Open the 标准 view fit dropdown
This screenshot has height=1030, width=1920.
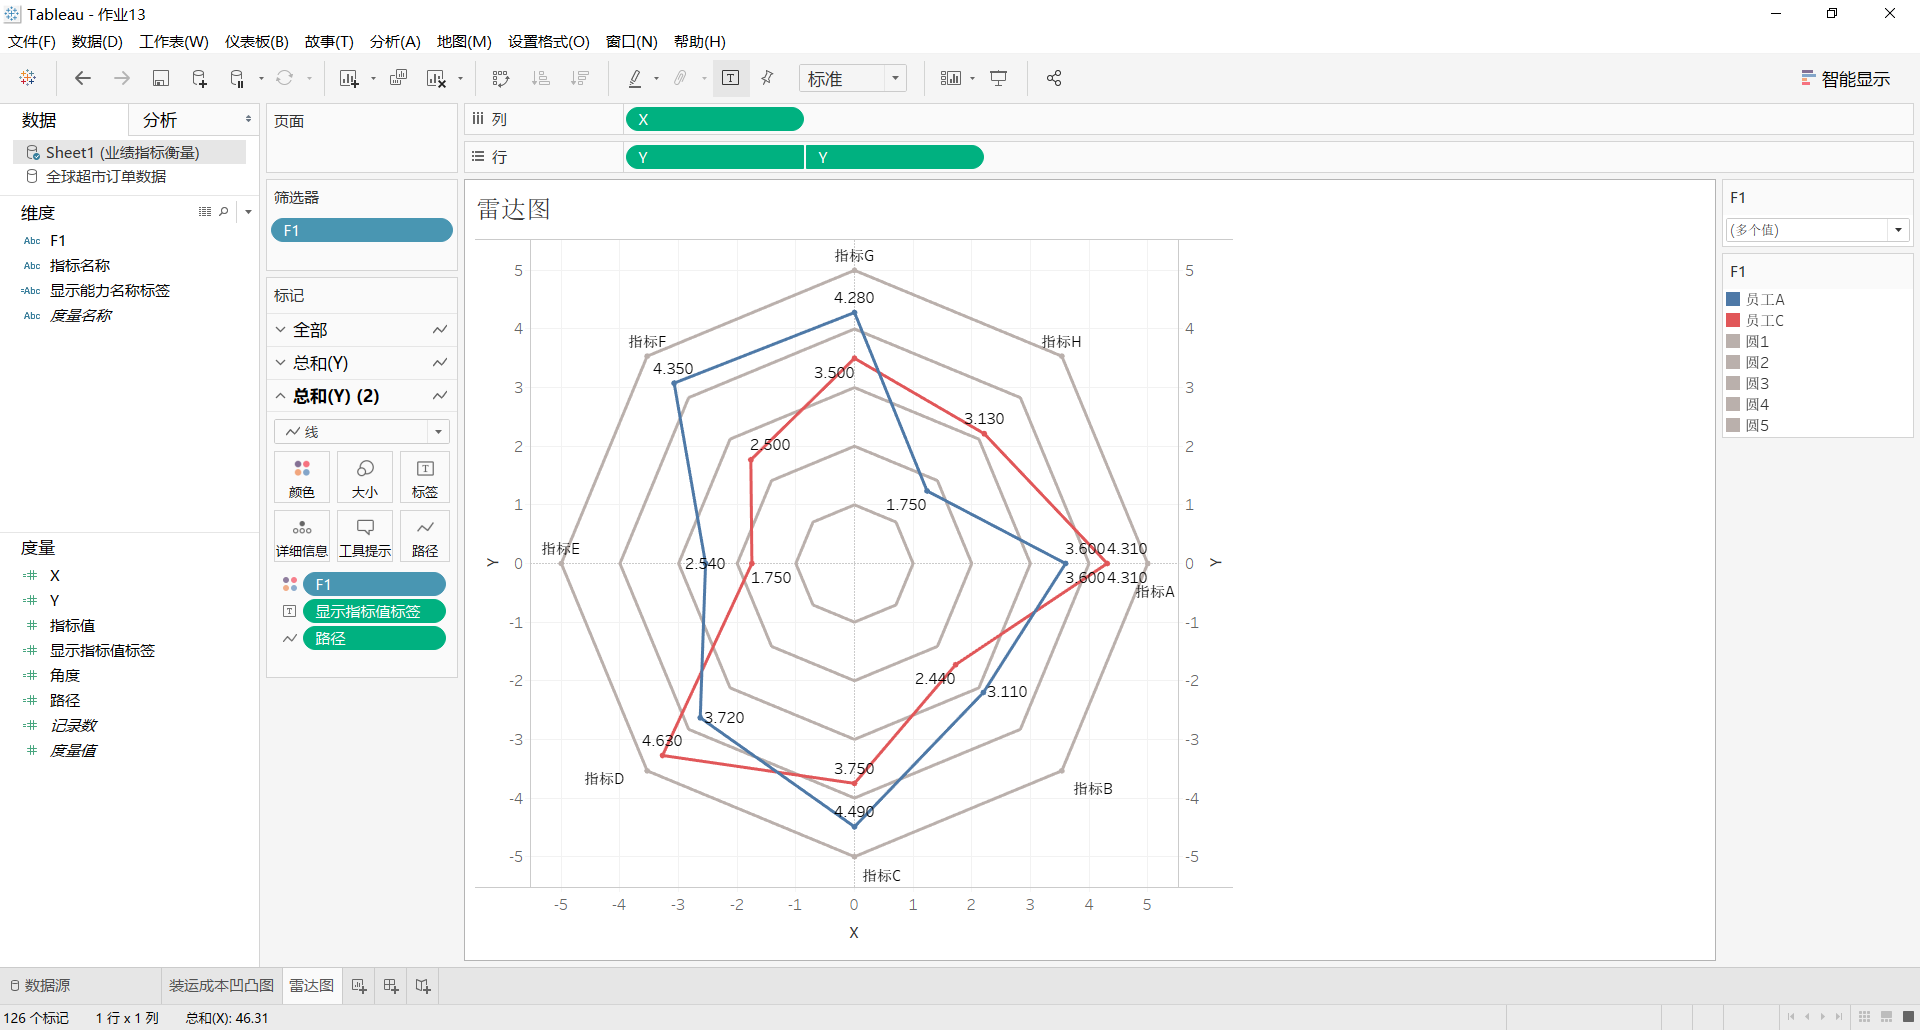tap(853, 78)
